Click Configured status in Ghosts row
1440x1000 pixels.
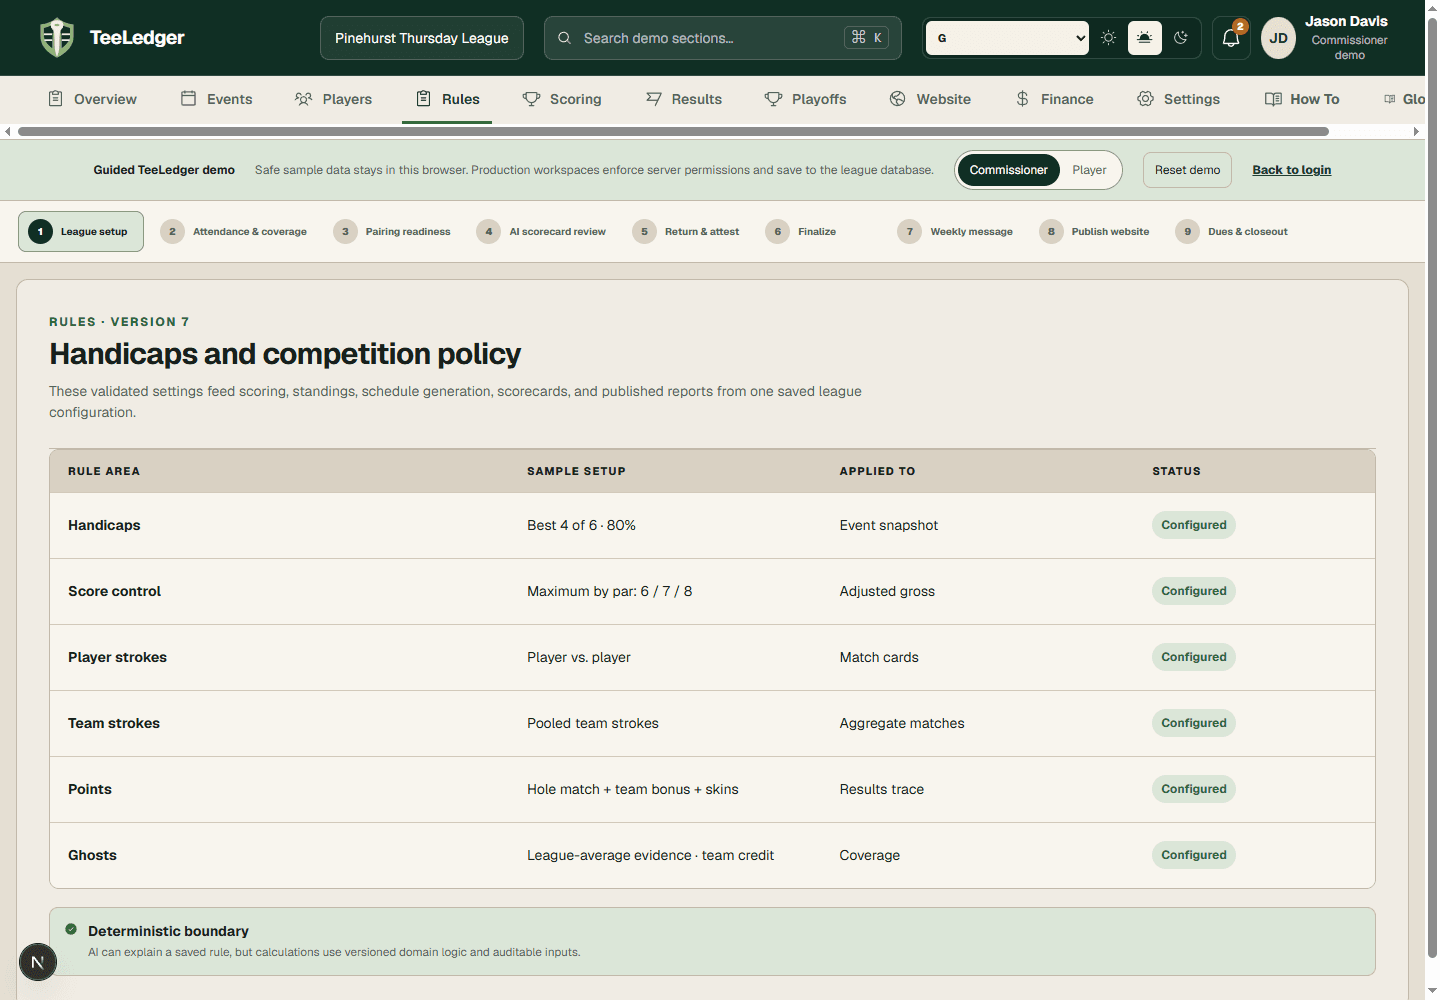coord(1193,855)
